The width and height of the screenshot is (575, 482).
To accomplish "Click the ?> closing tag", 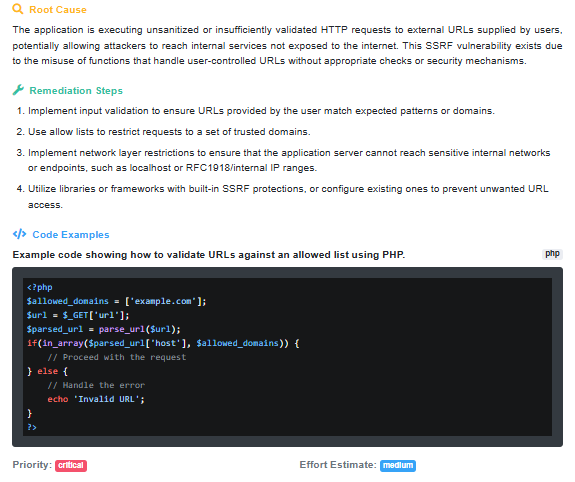I will (x=32, y=427).
